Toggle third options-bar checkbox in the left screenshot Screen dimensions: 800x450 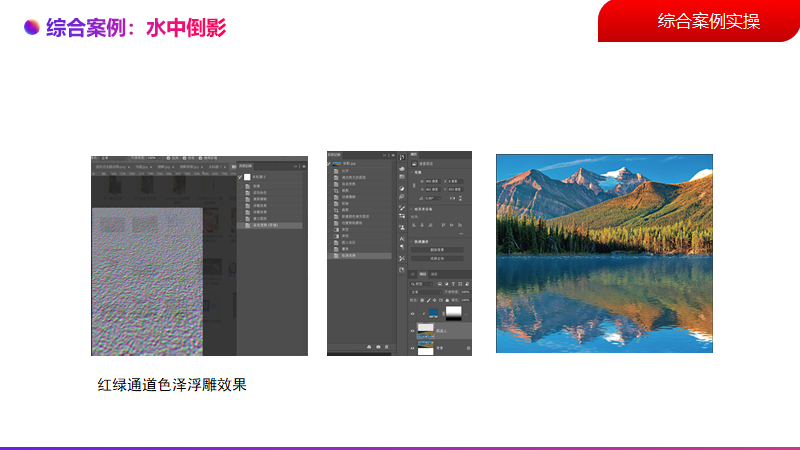(201, 158)
